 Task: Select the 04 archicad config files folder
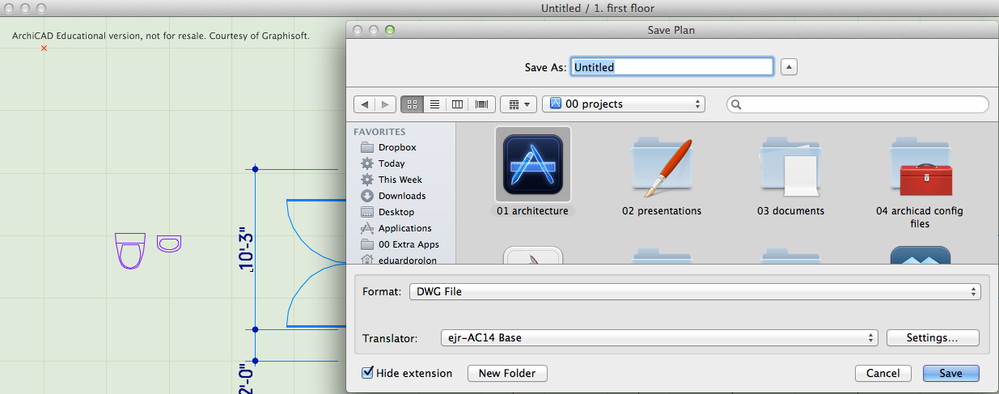tap(920, 166)
